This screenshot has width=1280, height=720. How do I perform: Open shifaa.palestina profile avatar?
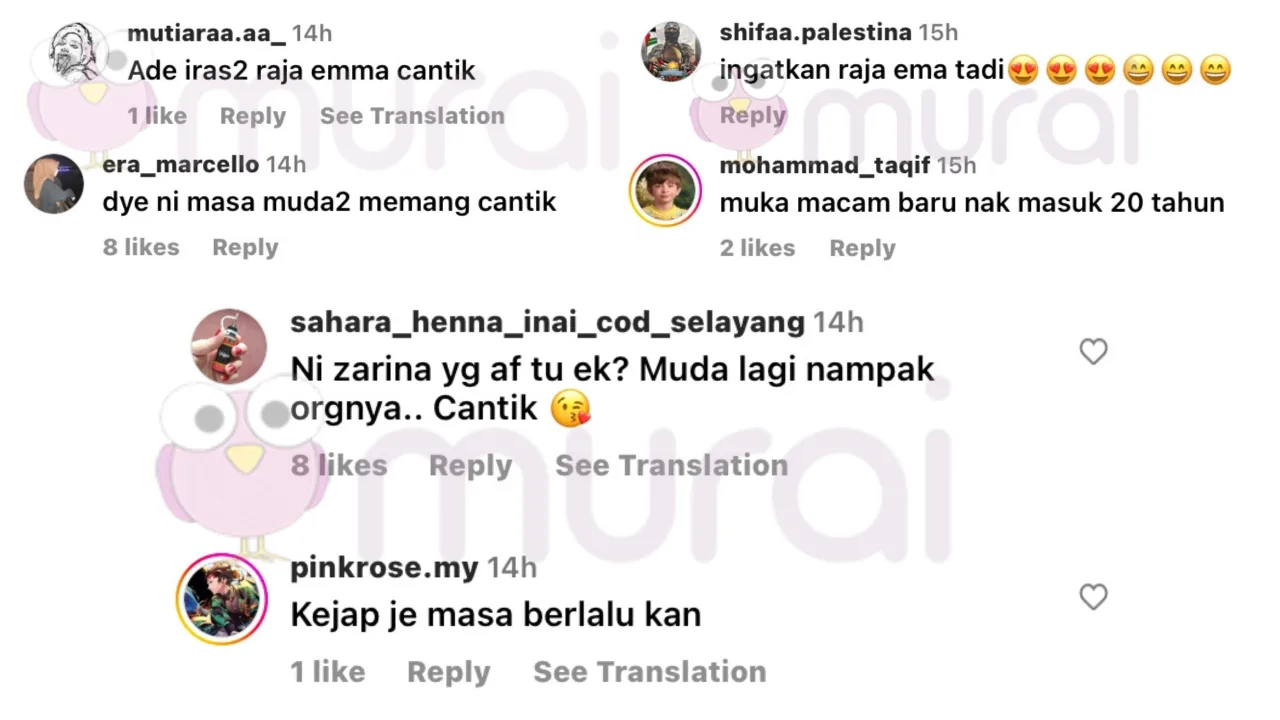point(670,52)
